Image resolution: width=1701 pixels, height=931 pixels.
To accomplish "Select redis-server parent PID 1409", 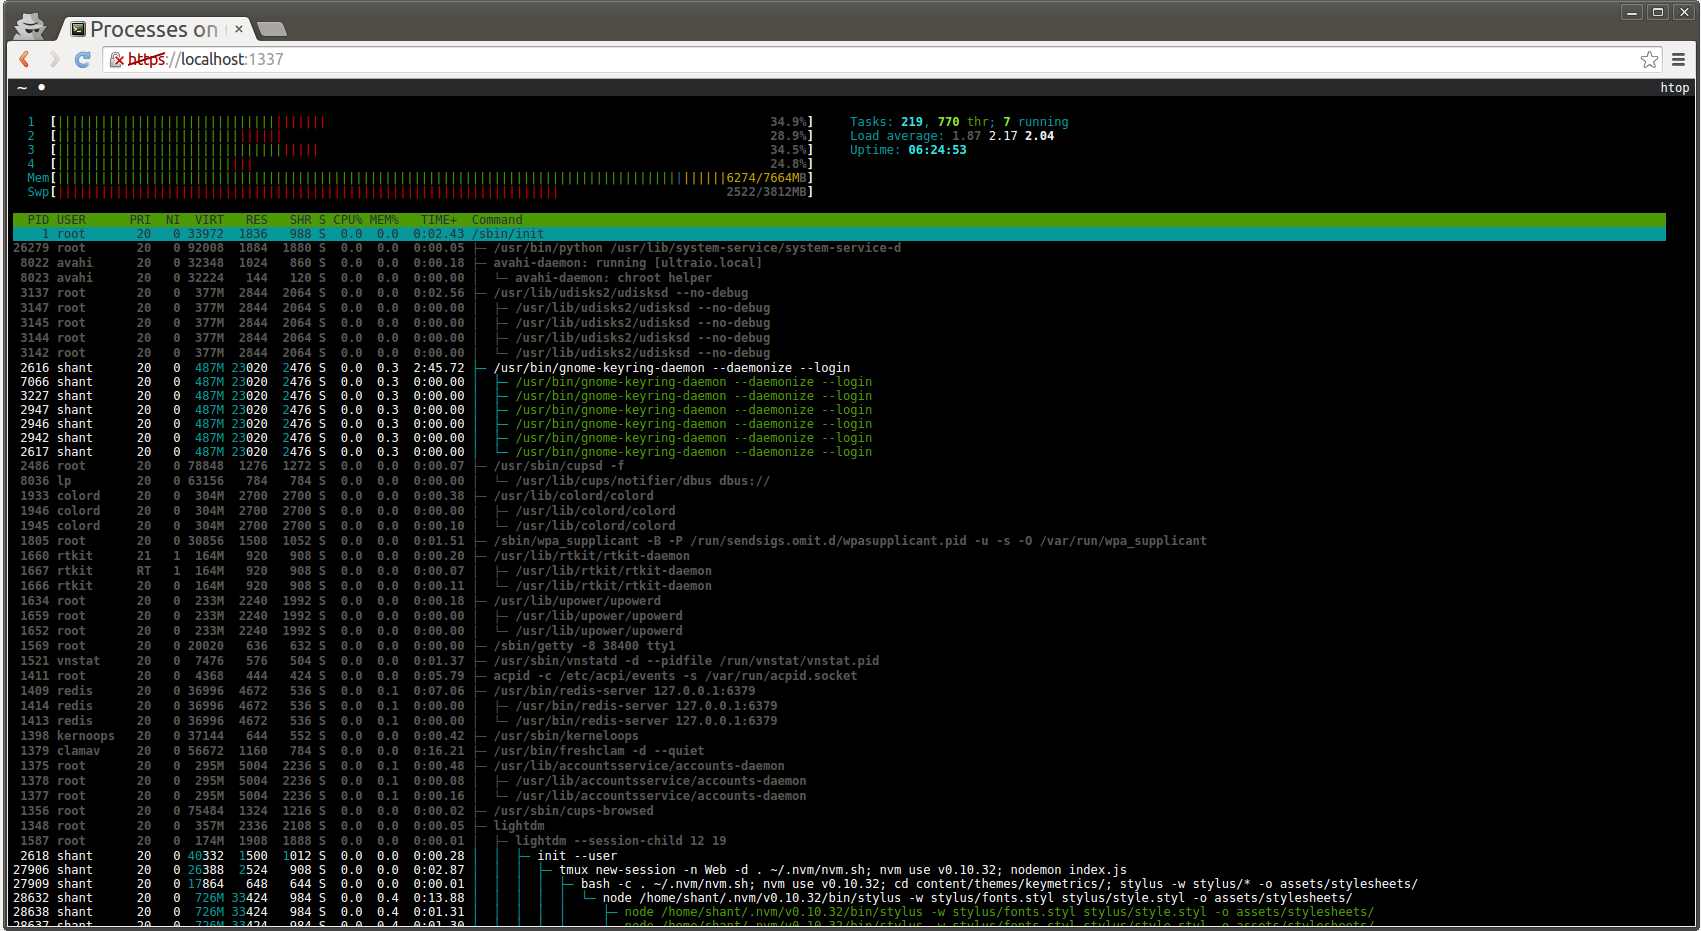I will tap(839, 691).
